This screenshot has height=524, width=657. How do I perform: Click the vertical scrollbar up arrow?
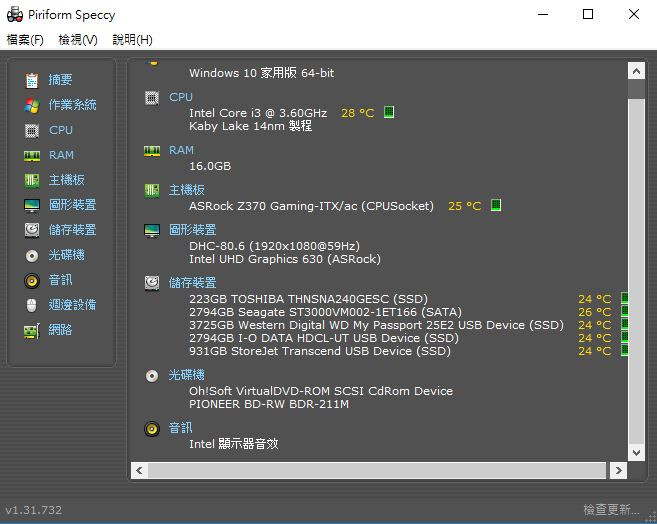[x=636, y=71]
